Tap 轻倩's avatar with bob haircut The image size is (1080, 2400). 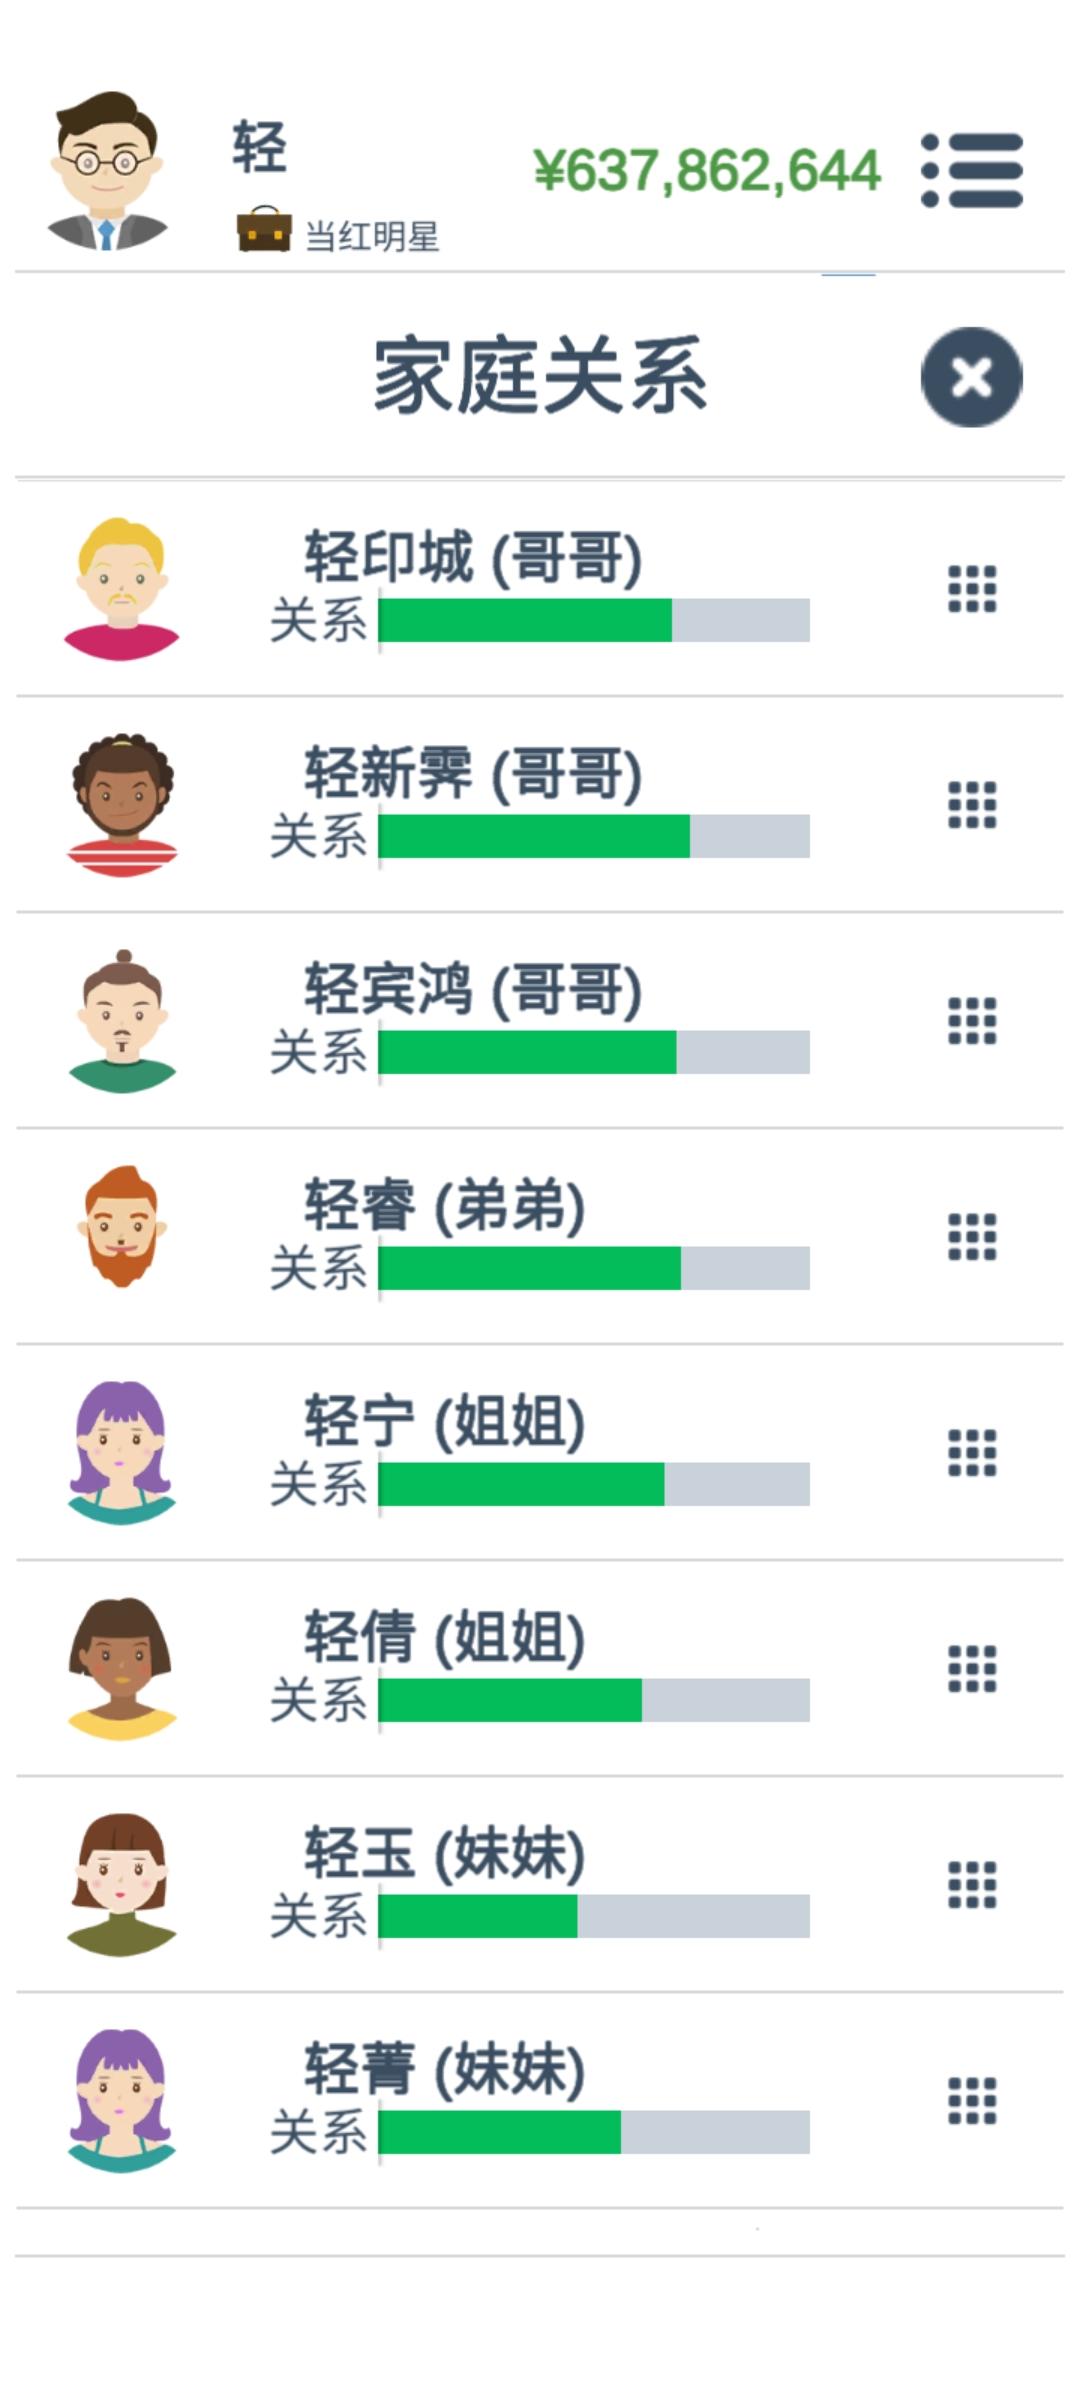coord(121,1669)
